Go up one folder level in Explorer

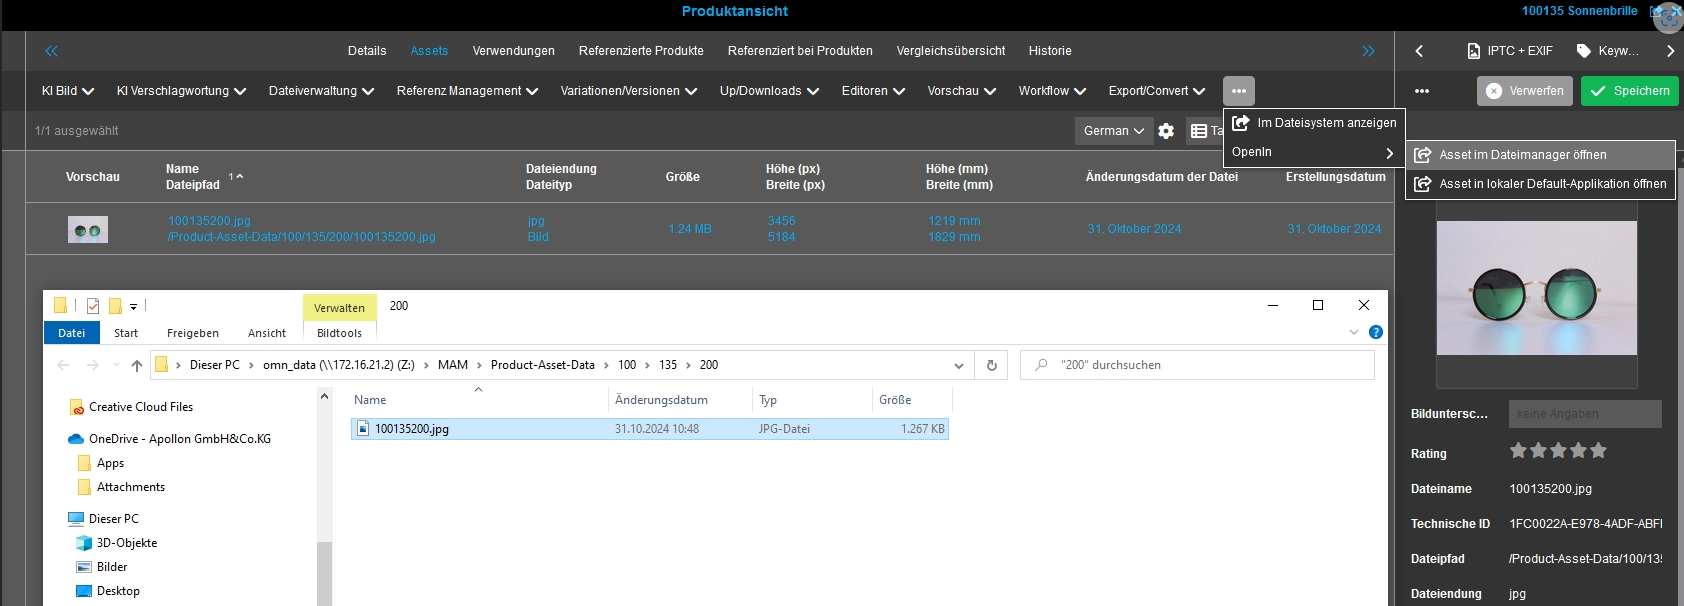click(137, 365)
